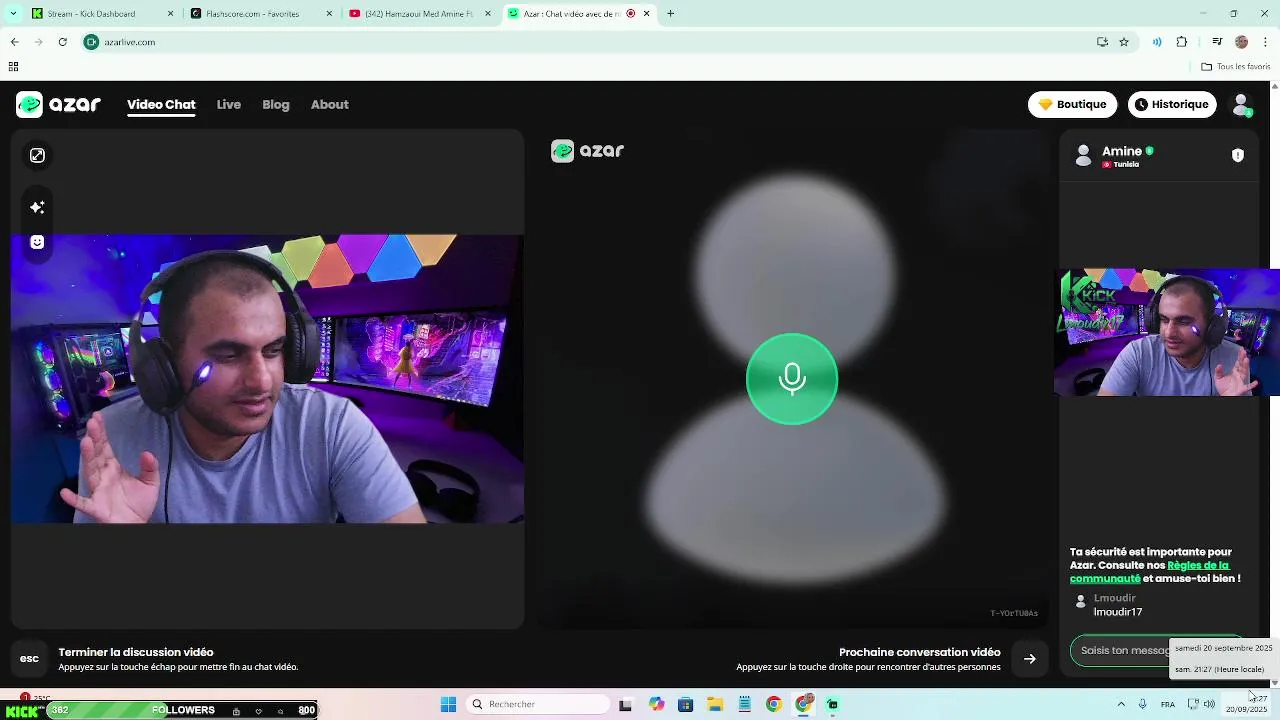This screenshot has width=1280, height=720.
Task: Click the Kick streamer webcam overlay thumbnail
Action: [x=1167, y=332]
